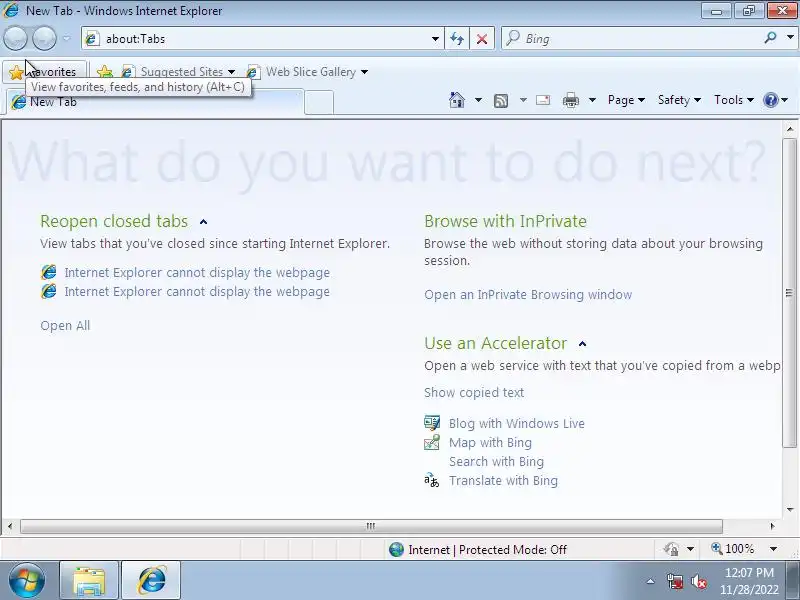Viewport: 800px width, 600px height.
Task: Click Open an InPrivate Browsing window link
Action: pyautogui.click(x=528, y=295)
